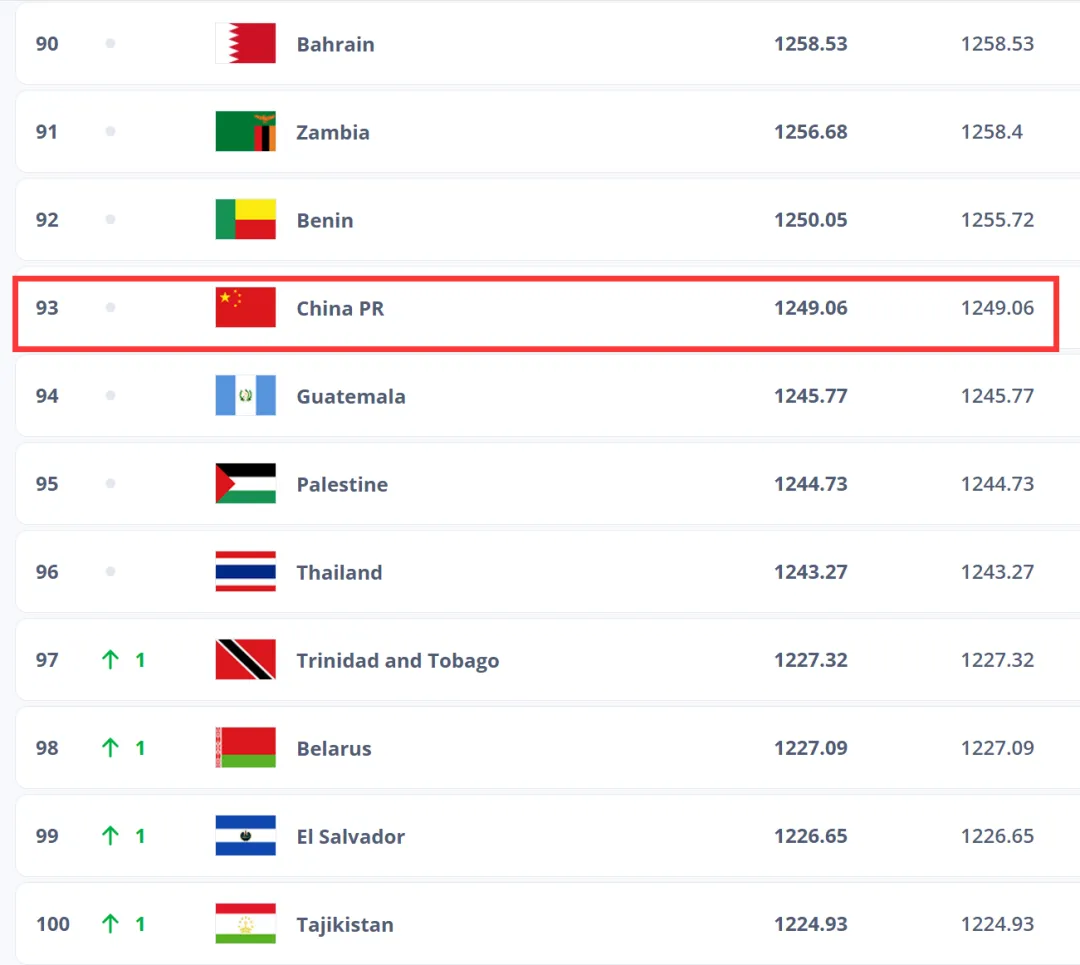The width and height of the screenshot is (1080, 965).
Task: Select the Tajikistan team name
Action: pyautogui.click(x=344, y=925)
